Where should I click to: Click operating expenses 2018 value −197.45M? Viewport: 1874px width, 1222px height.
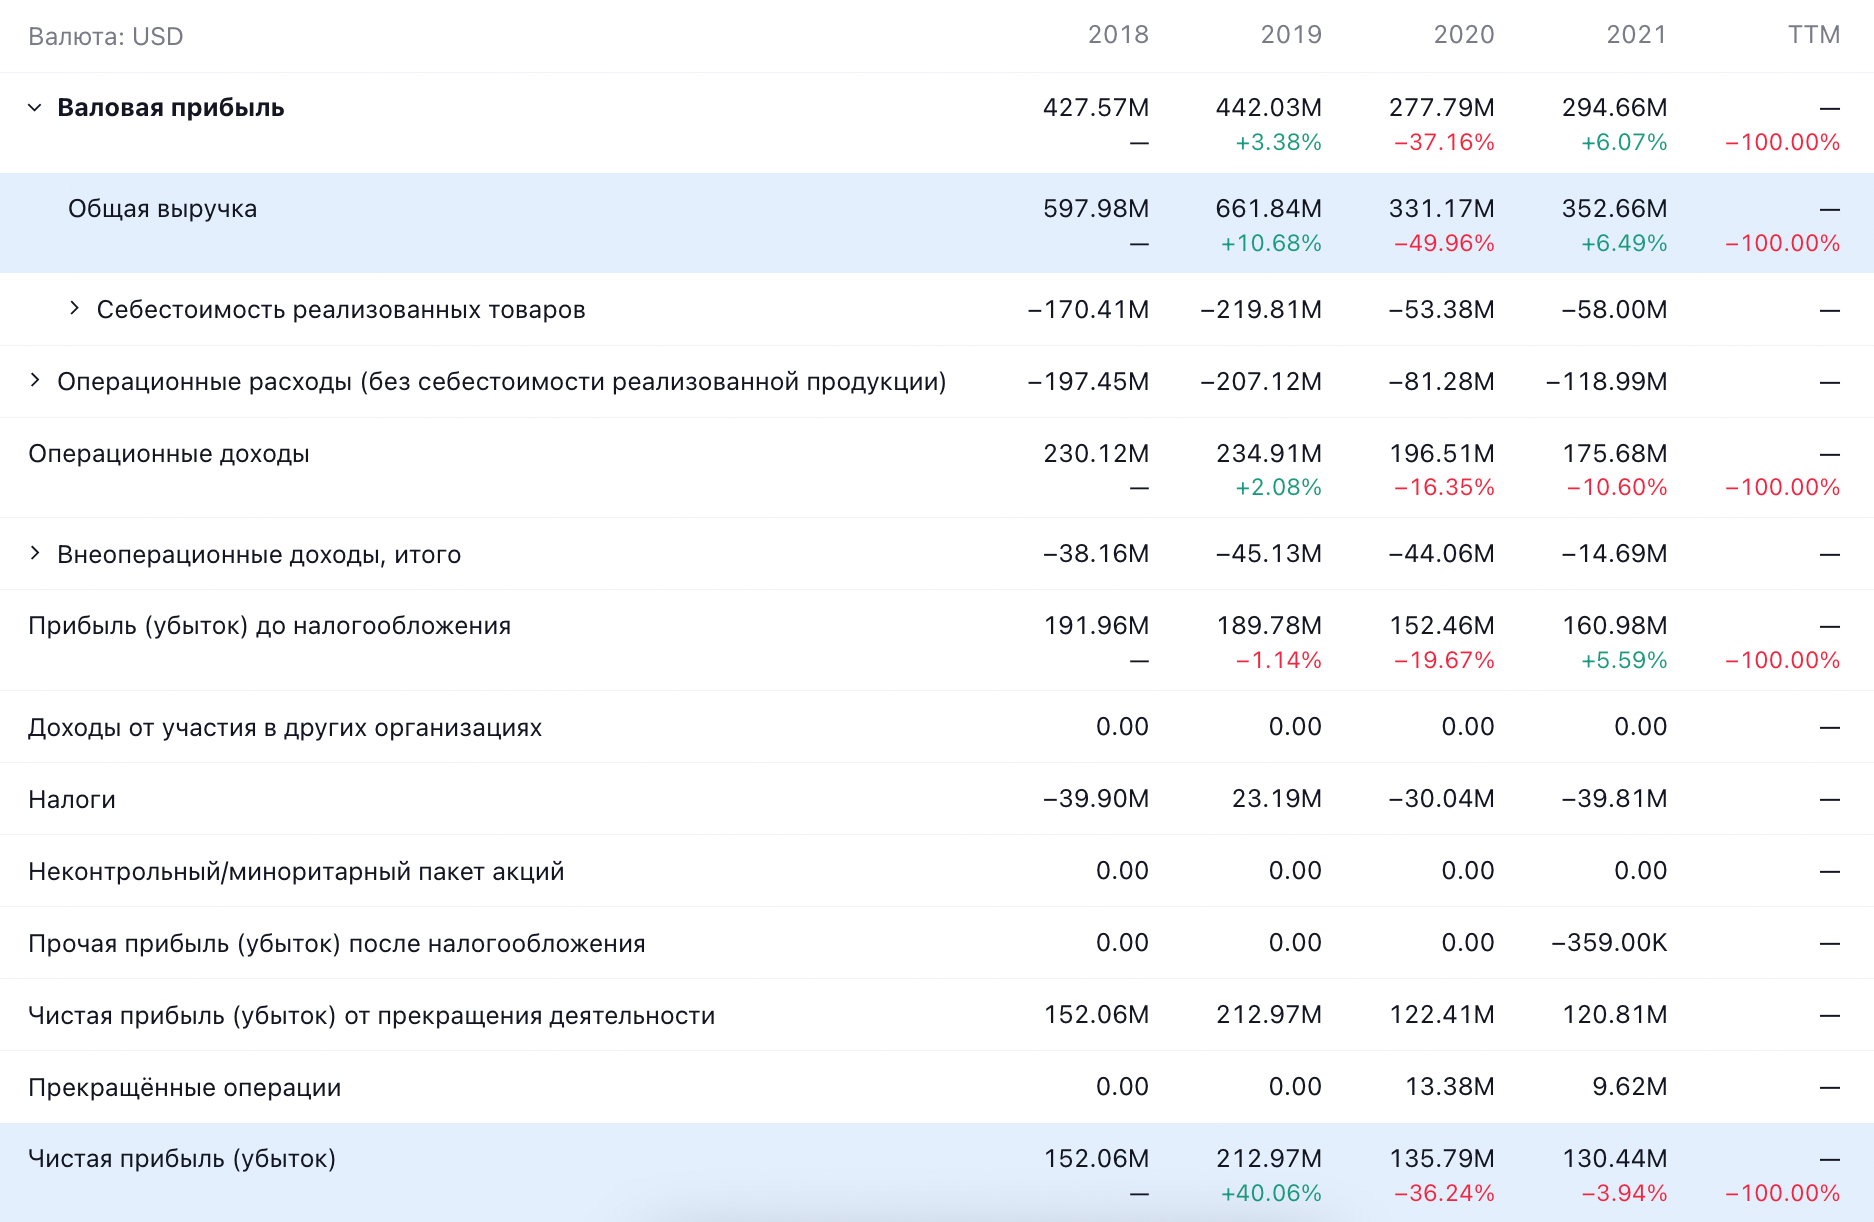pyautogui.click(x=1089, y=381)
